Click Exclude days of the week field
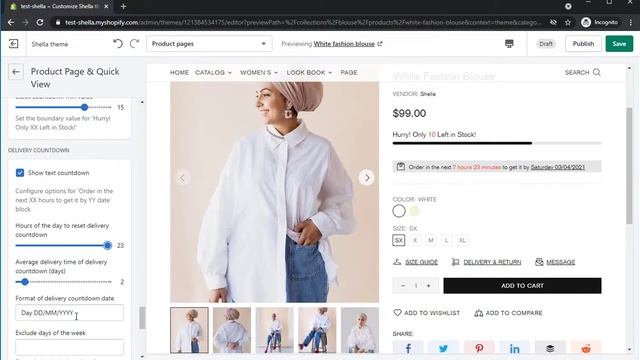 pos(69,347)
